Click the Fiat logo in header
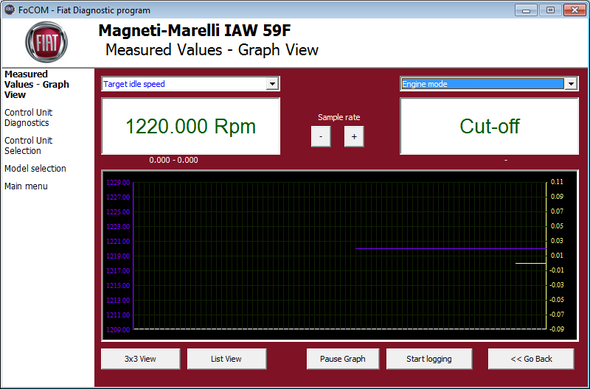The width and height of the screenshot is (590, 389). tap(47, 42)
